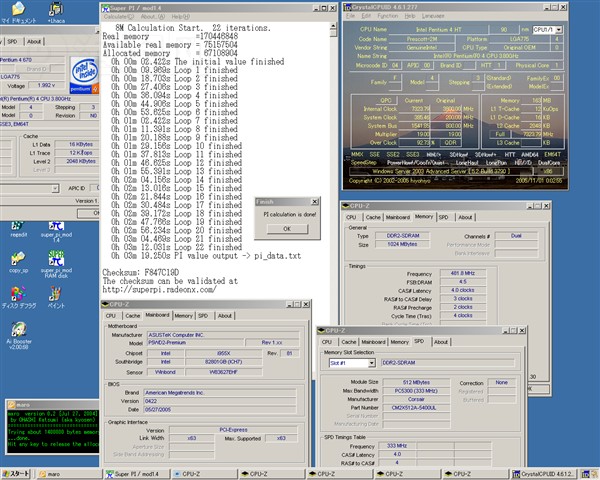
Task: Click the 82801GB (ICH7) southbridge value
Action: pos(223,362)
